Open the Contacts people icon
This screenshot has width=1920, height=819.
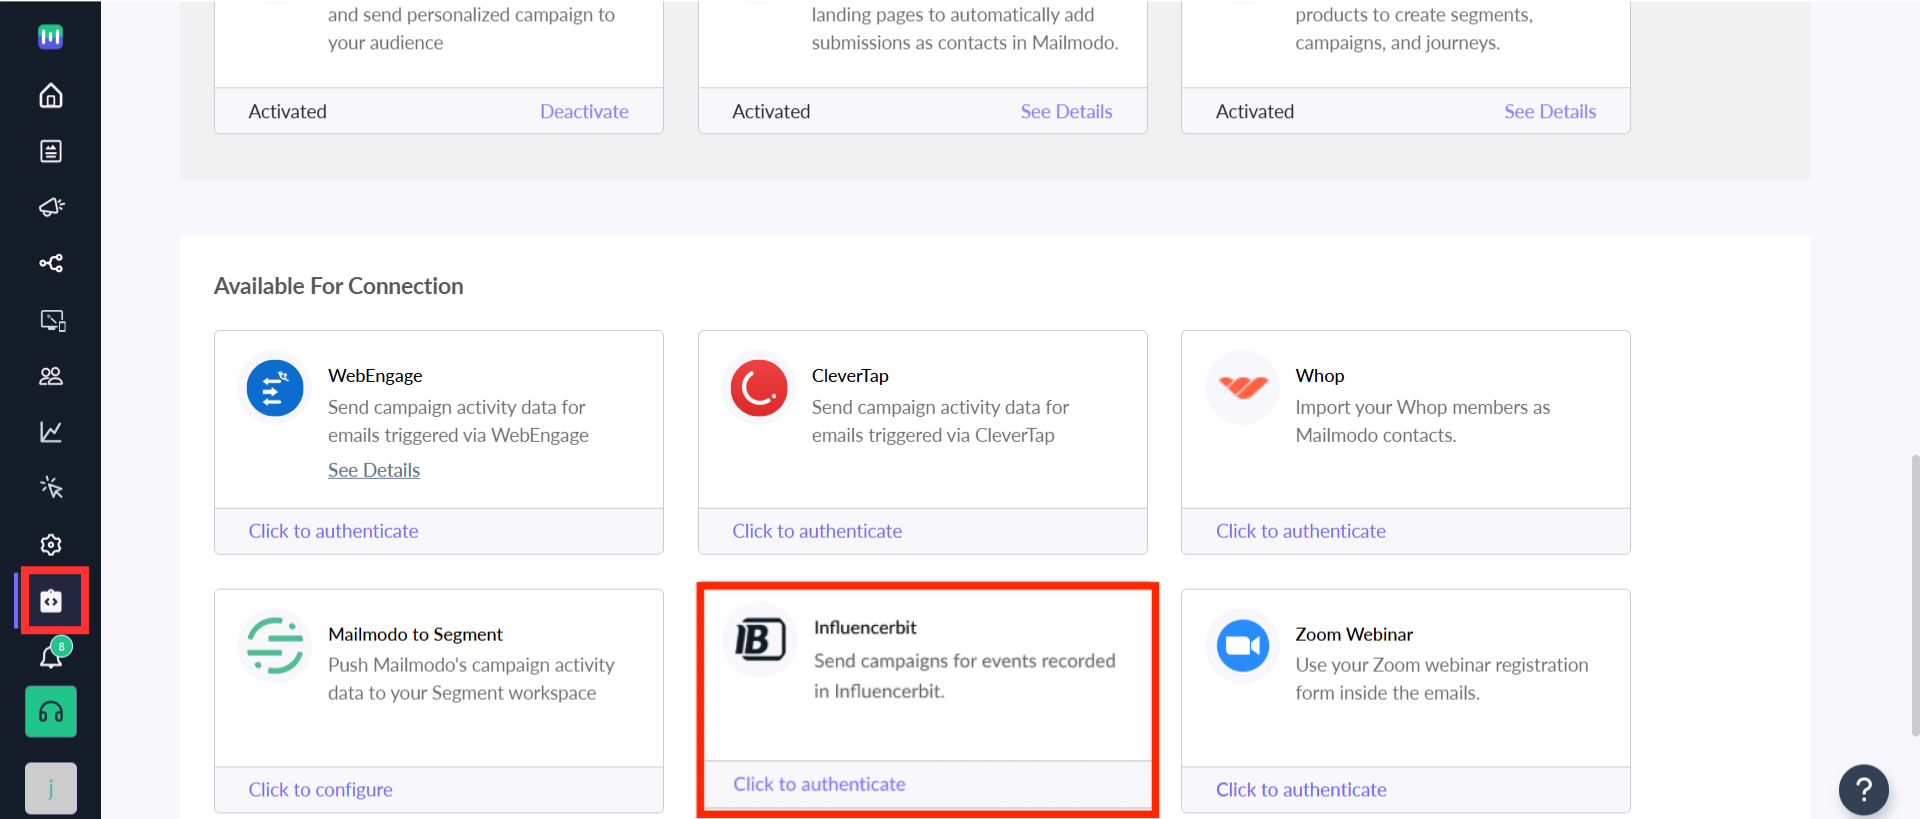[x=51, y=376]
